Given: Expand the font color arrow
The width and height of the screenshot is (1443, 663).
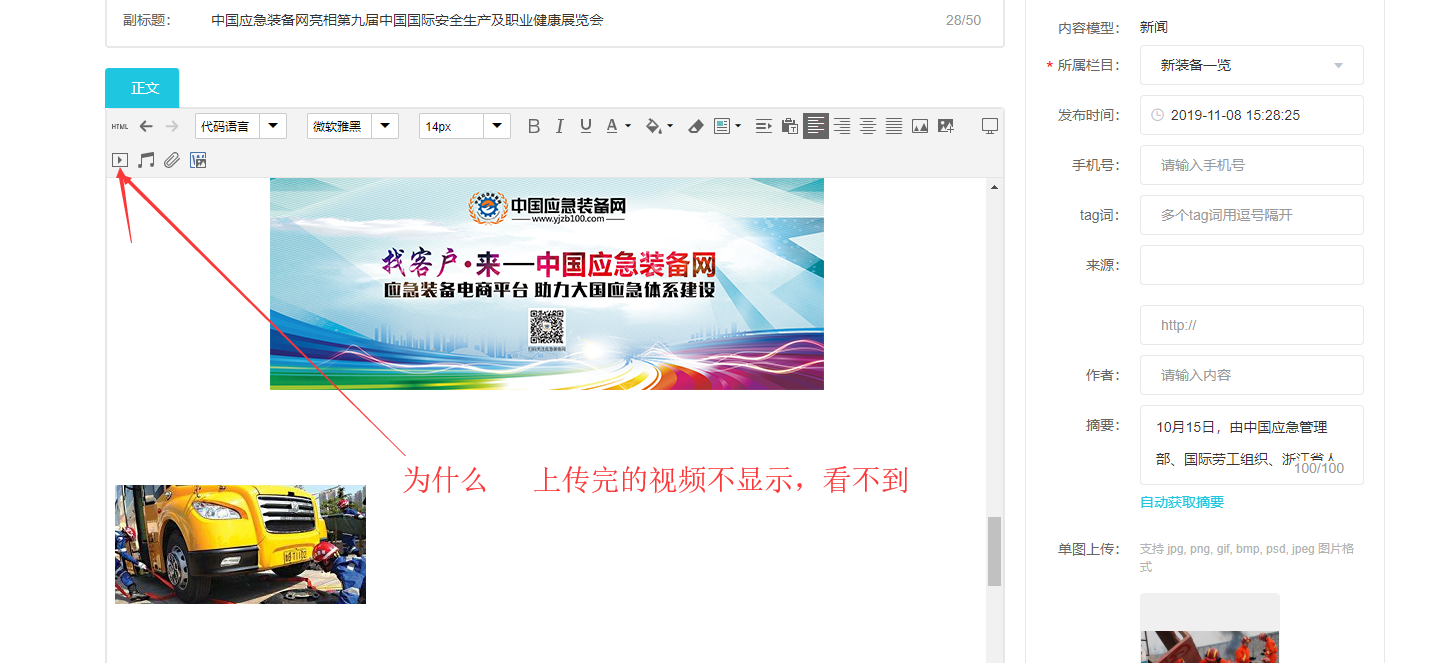Looking at the screenshot, I should [x=628, y=126].
